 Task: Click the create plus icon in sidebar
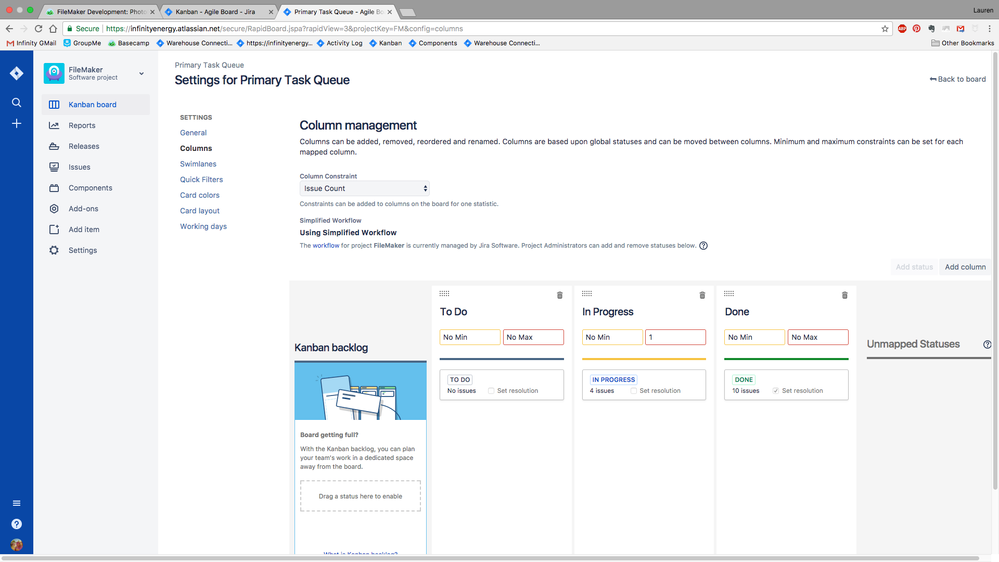[17, 124]
